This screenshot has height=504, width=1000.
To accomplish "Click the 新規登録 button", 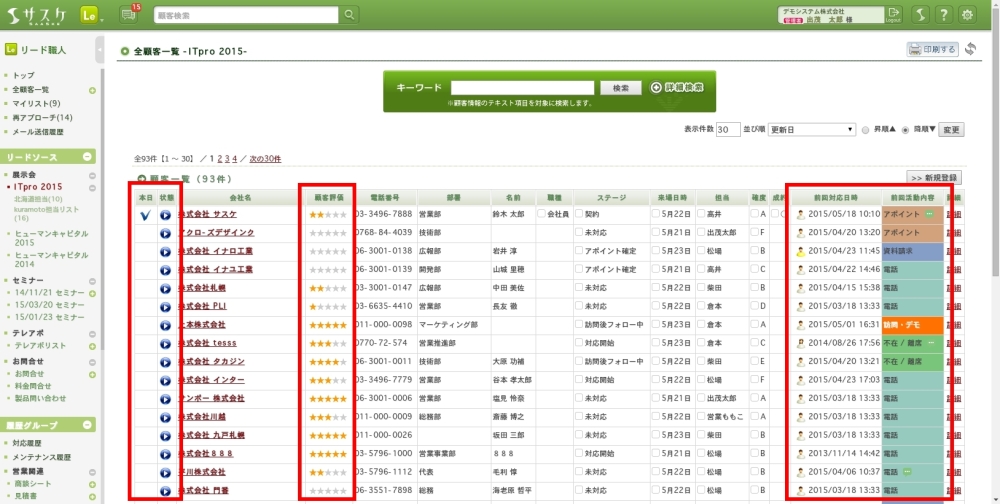I will click(x=935, y=177).
